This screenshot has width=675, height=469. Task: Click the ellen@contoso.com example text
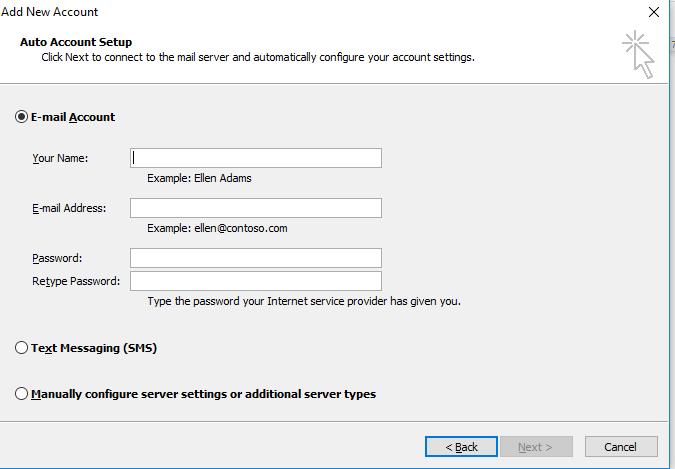click(241, 228)
